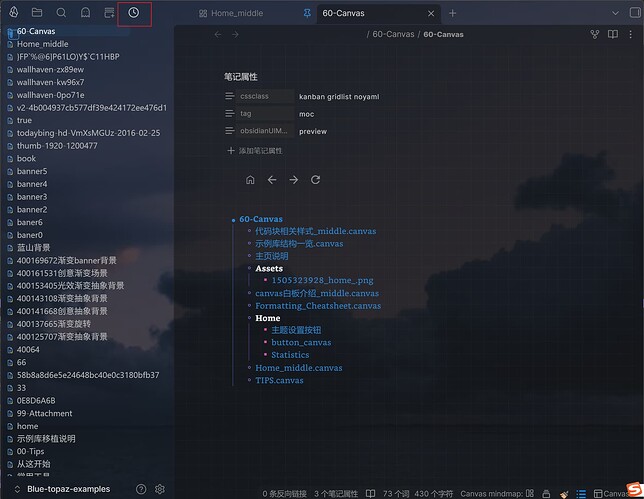Select 99-Attachment in the file list
The image size is (644, 499).
(x=44, y=413)
